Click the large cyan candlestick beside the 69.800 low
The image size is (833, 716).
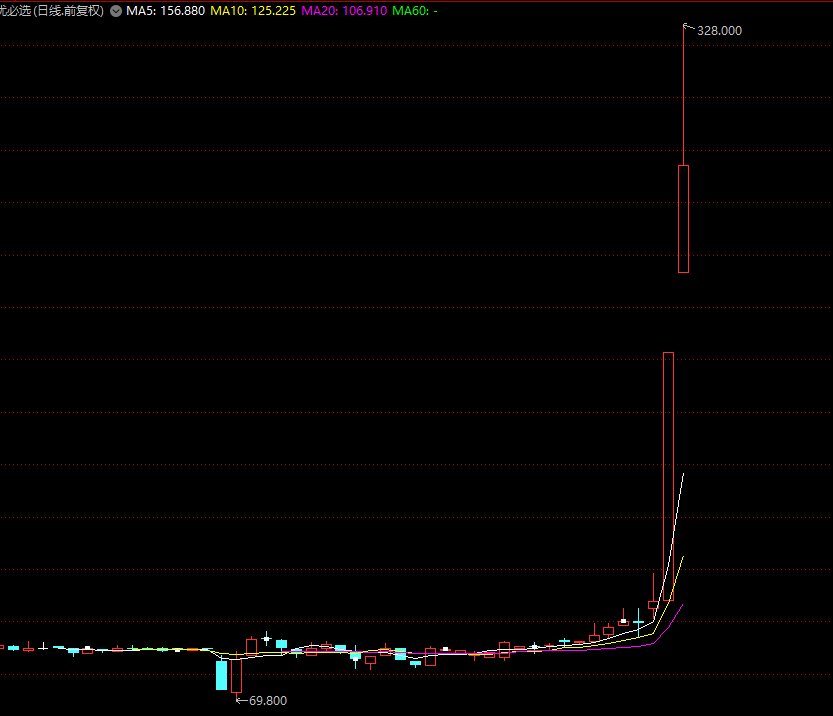coord(222,675)
